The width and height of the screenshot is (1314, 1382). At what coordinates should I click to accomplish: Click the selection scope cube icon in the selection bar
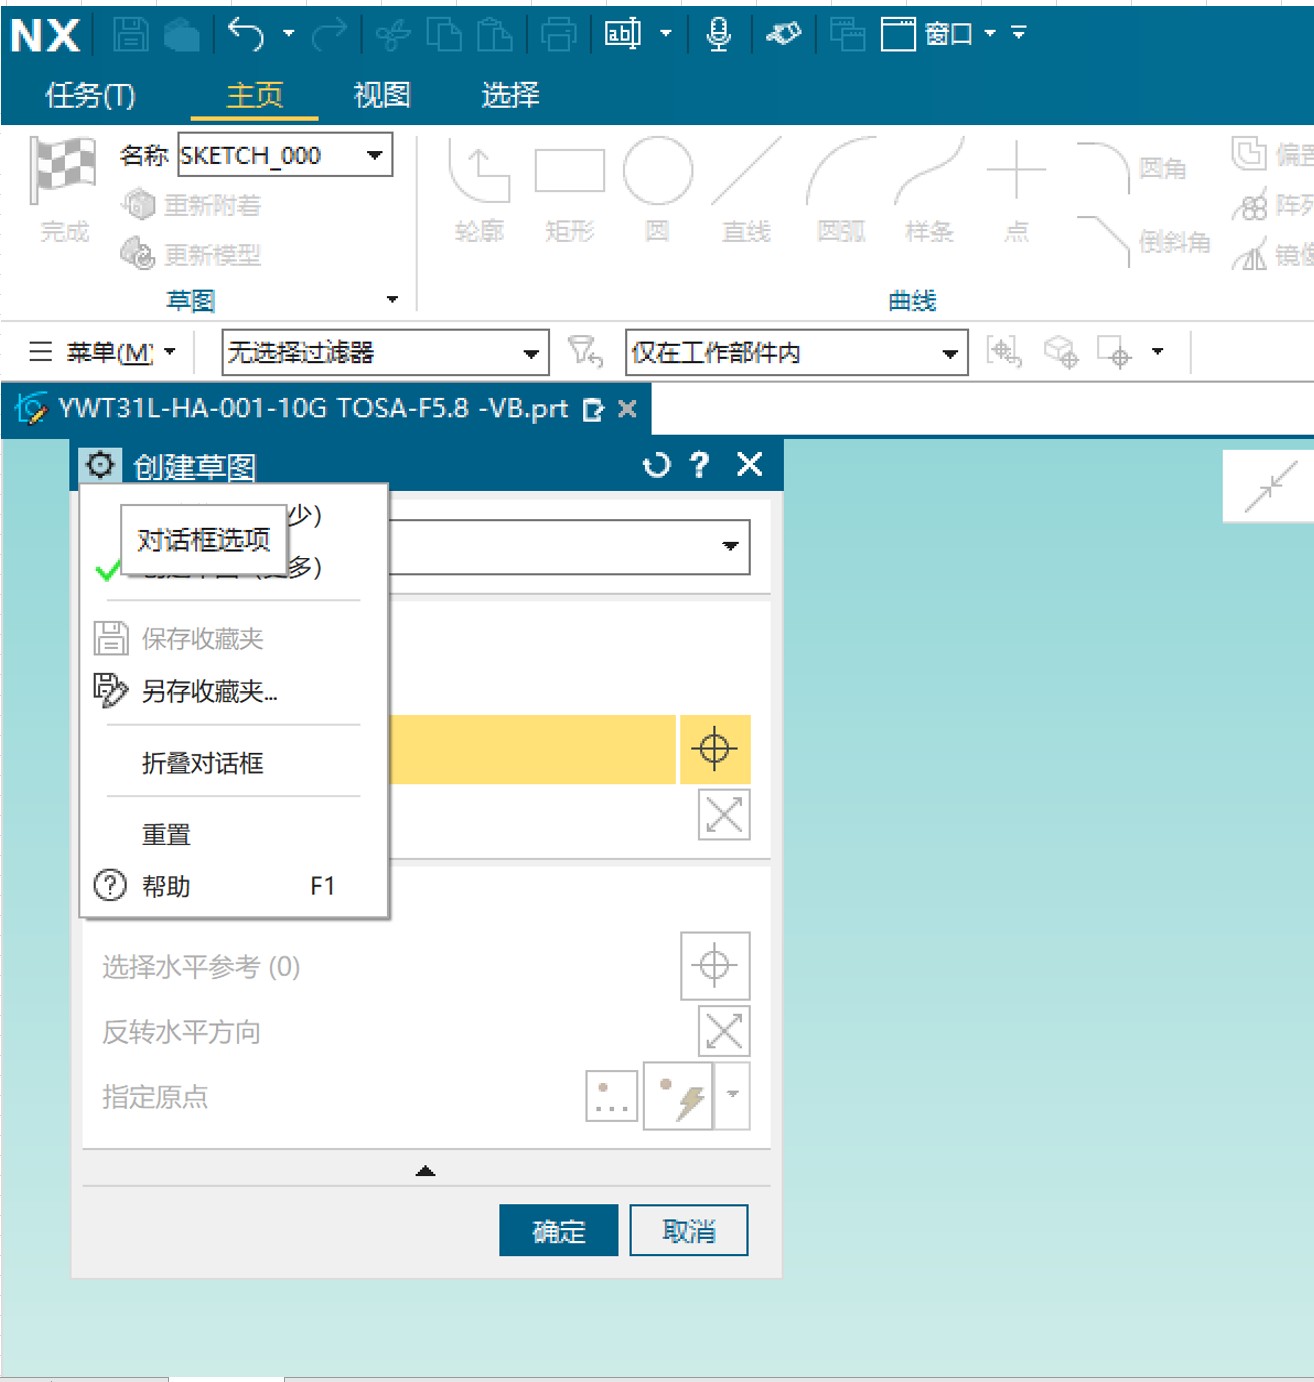[1061, 352]
